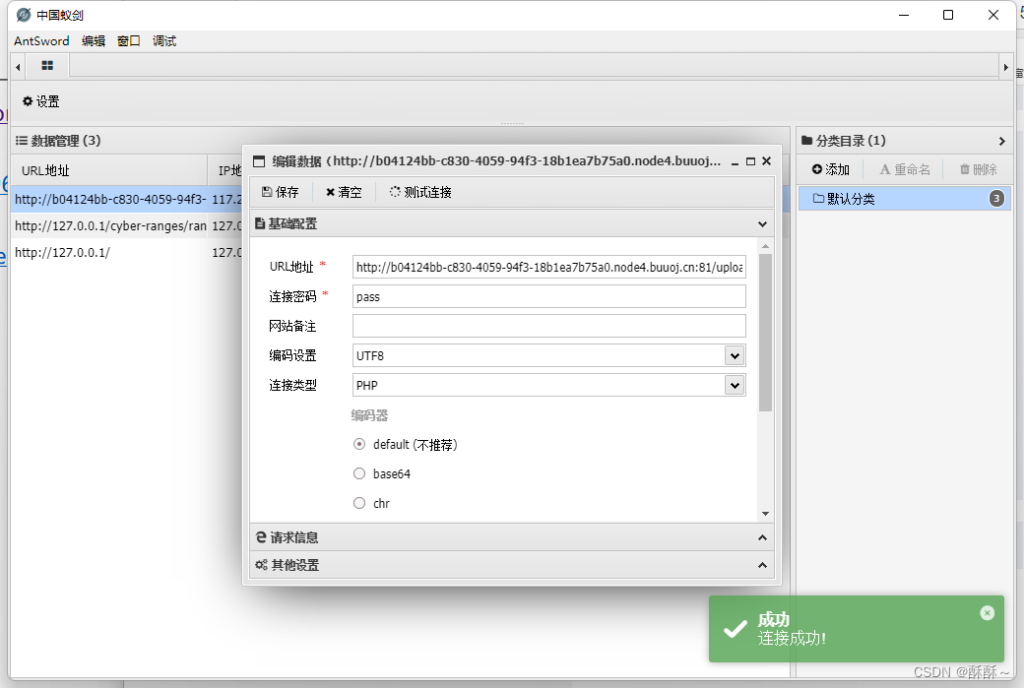Image resolution: width=1024 pixels, height=688 pixels.
Task: Click the tab bar right scroll arrow
Action: [x=1006, y=67]
